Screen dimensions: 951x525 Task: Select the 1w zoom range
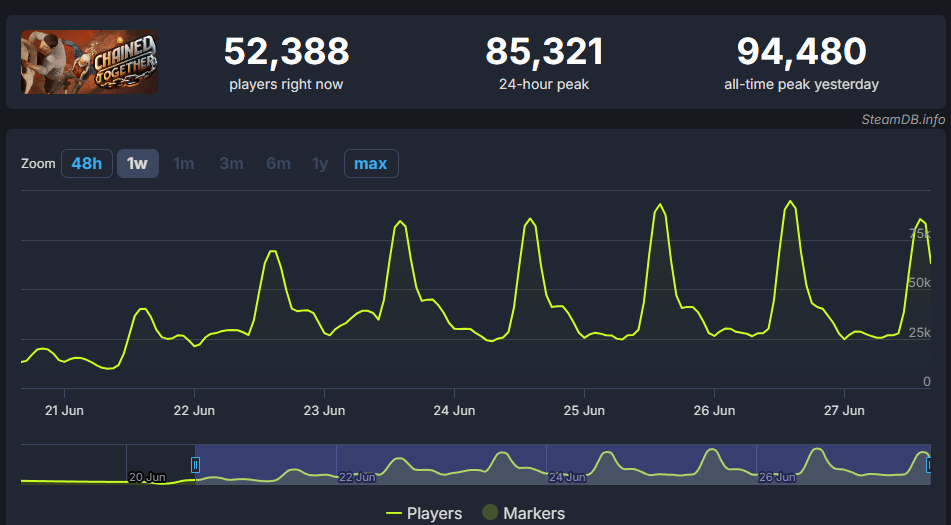click(x=138, y=164)
